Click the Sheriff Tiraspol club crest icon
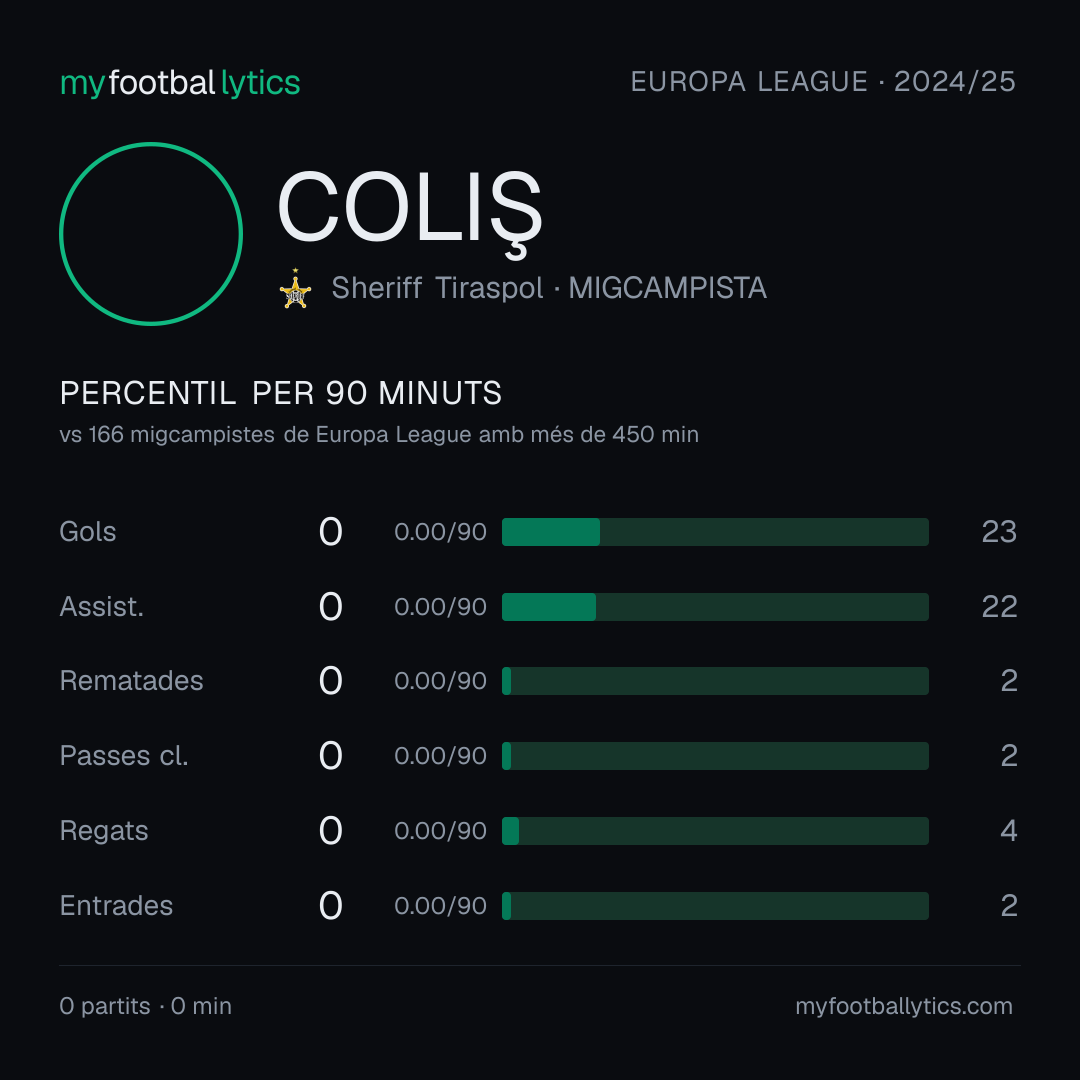 pos(295,289)
